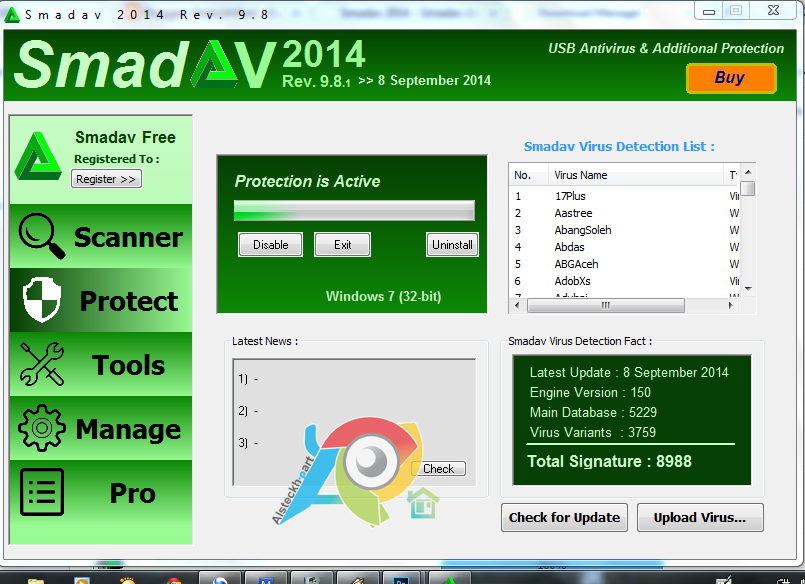
Task: Click the virus list scroll down arrow
Action: pos(749,288)
